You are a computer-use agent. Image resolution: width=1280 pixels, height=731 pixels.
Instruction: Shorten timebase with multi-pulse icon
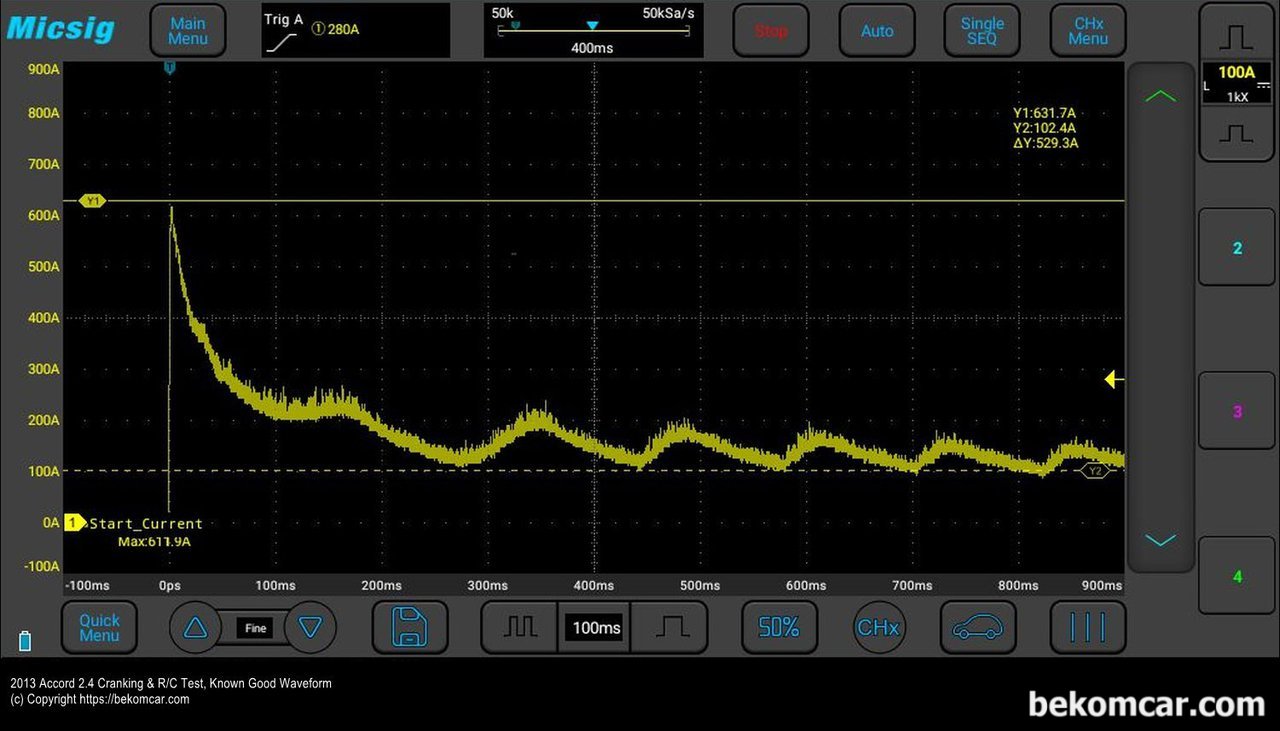pos(520,627)
